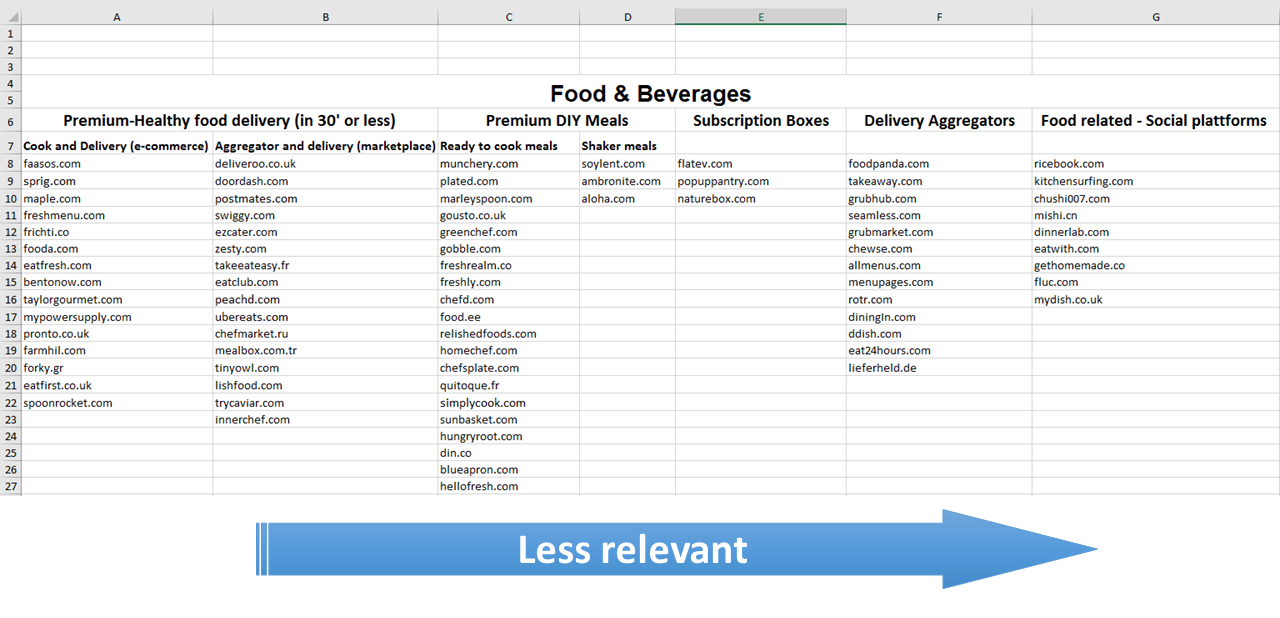The height and width of the screenshot is (618, 1280).
Task: Select the doordash.com cell
Action: (x=325, y=181)
